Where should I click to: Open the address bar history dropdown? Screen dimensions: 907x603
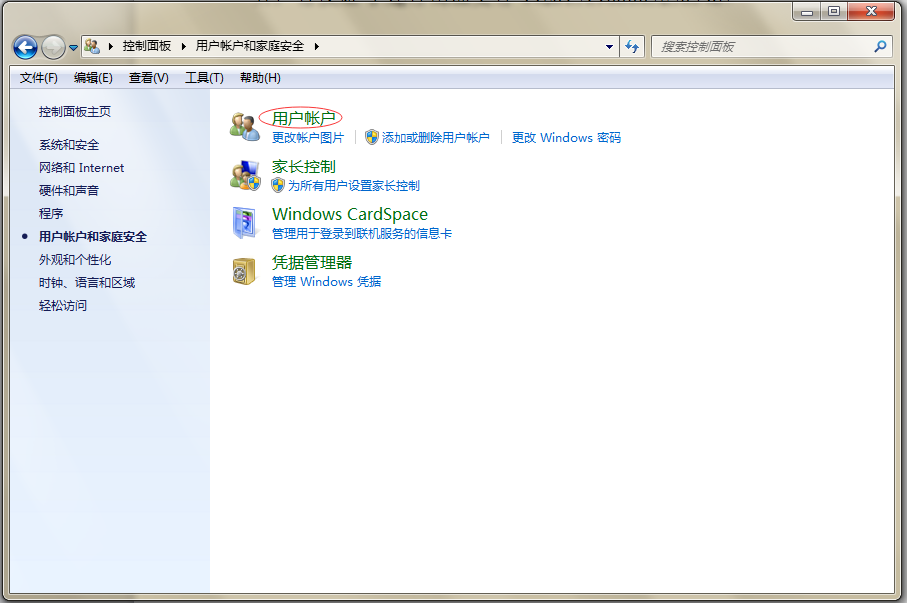click(609, 47)
